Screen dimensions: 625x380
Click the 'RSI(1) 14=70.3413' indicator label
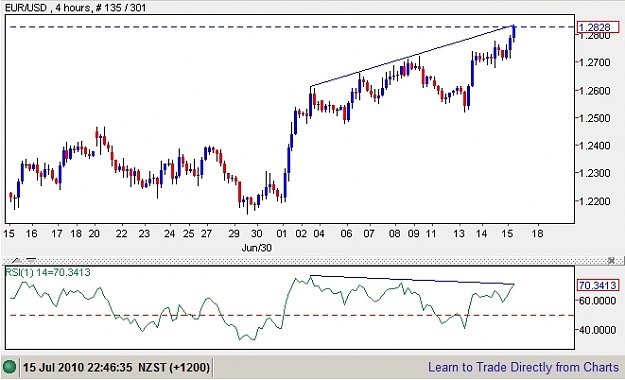(48, 272)
